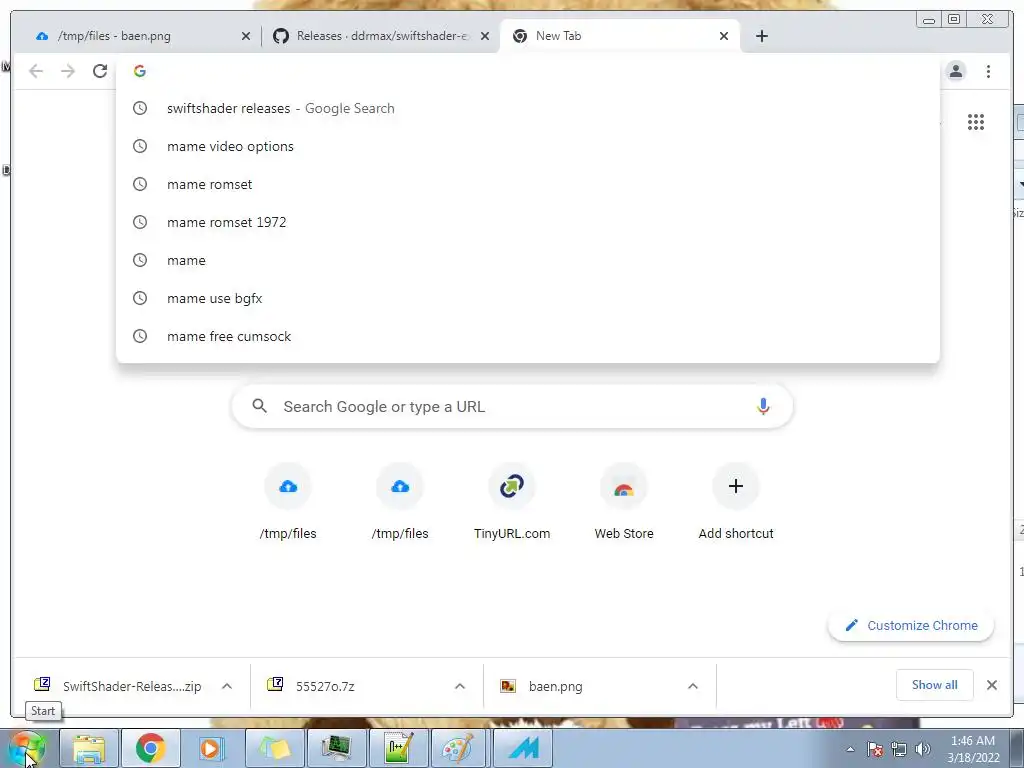This screenshot has height=768, width=1024.
Task: Open the Google apps grid
Action: click(976, 122)
